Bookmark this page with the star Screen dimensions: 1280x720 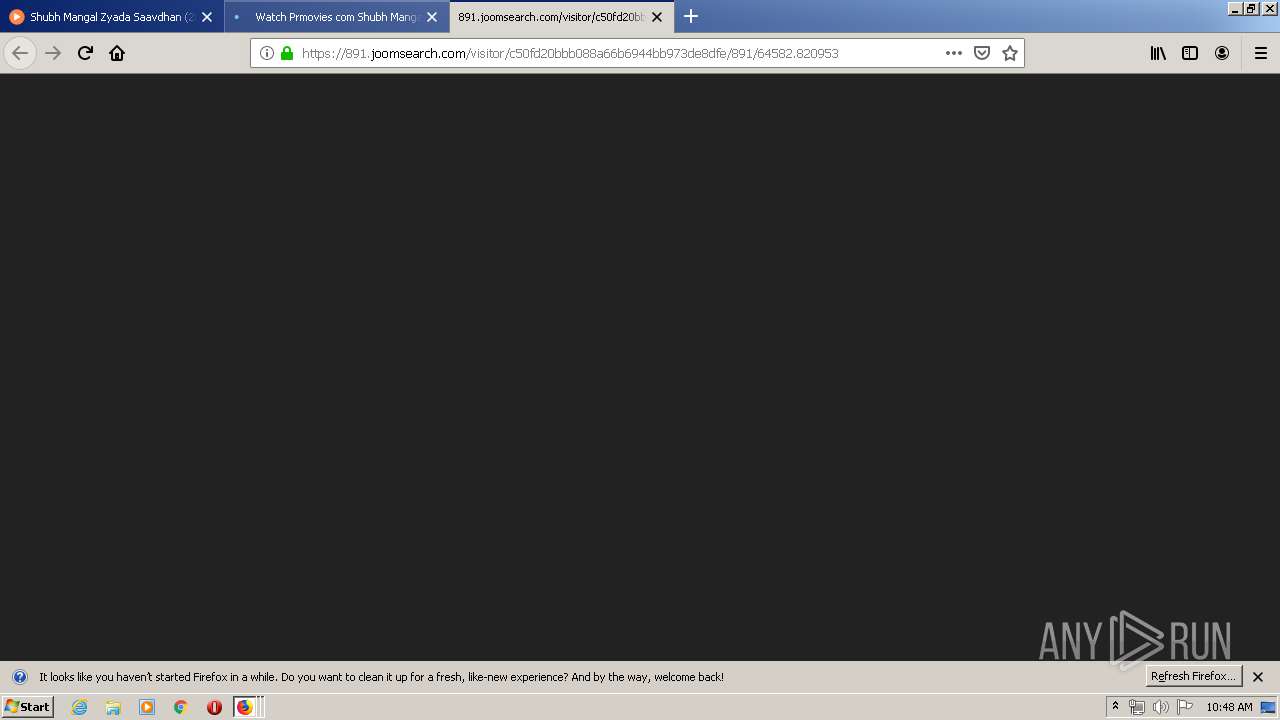(x=1010, y=53)
